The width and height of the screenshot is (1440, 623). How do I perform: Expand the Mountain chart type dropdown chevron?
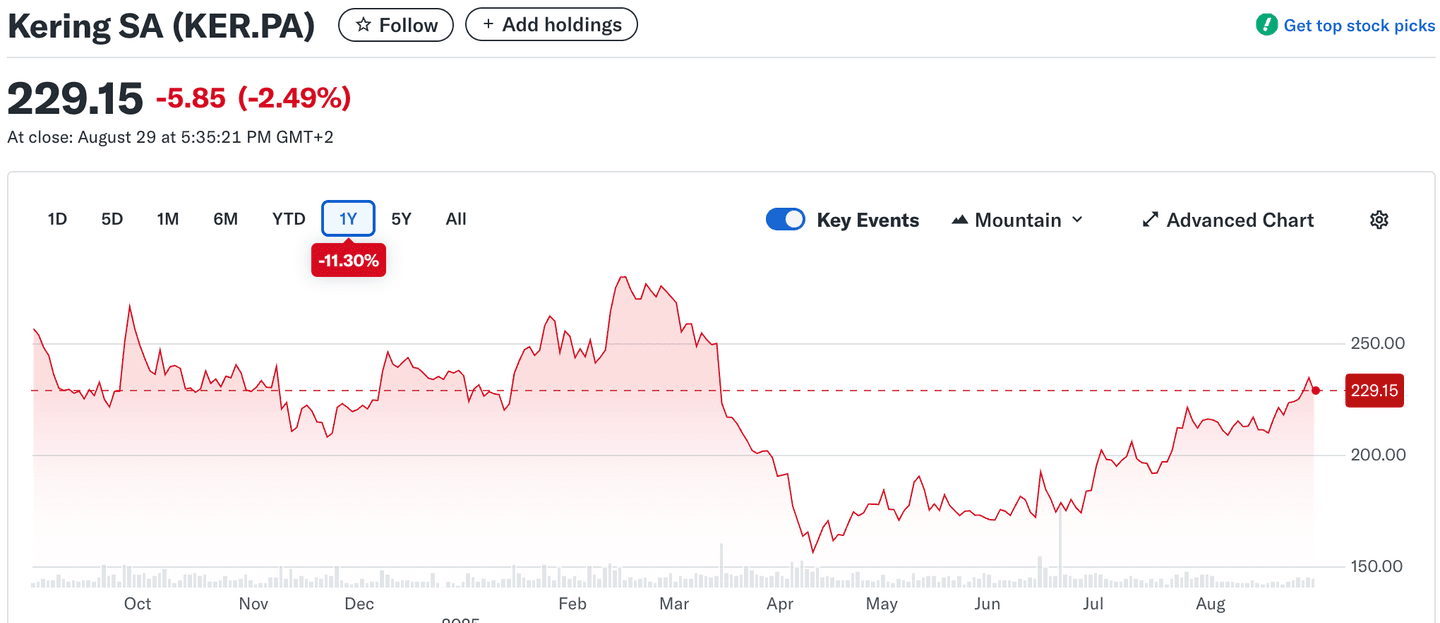(1077, 220)
